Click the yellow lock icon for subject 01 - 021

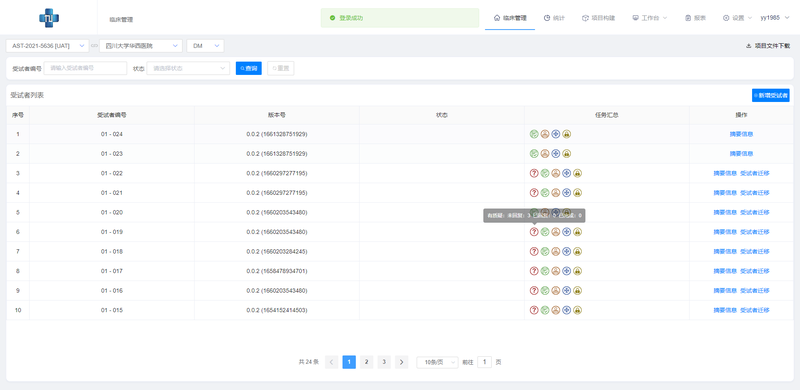point(577,193)
